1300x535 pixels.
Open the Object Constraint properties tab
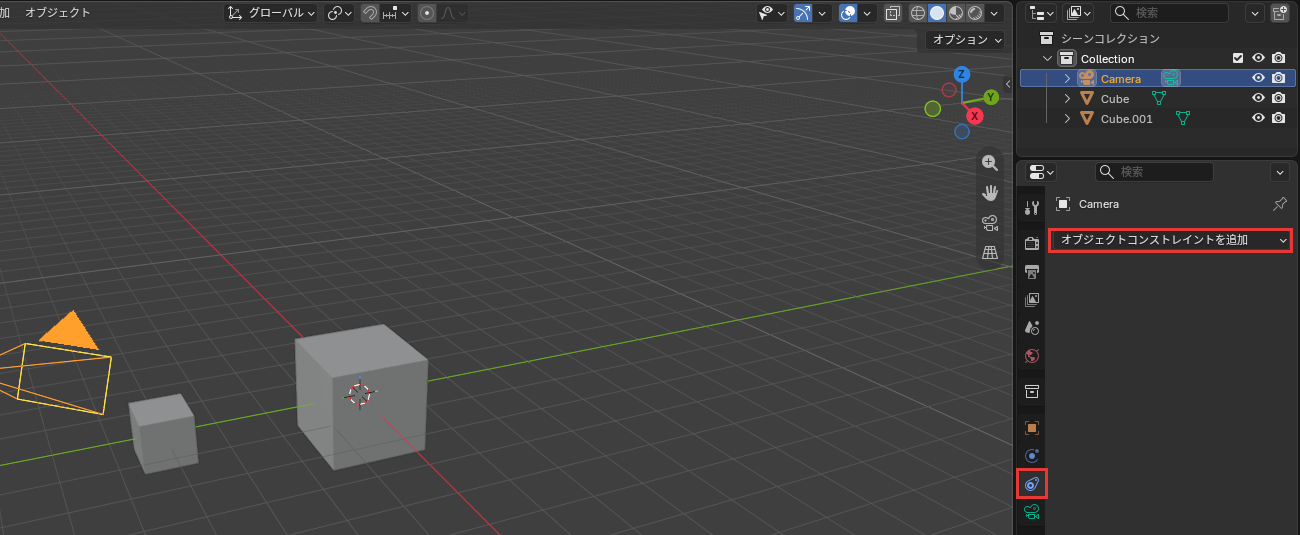coord(1033,484)
